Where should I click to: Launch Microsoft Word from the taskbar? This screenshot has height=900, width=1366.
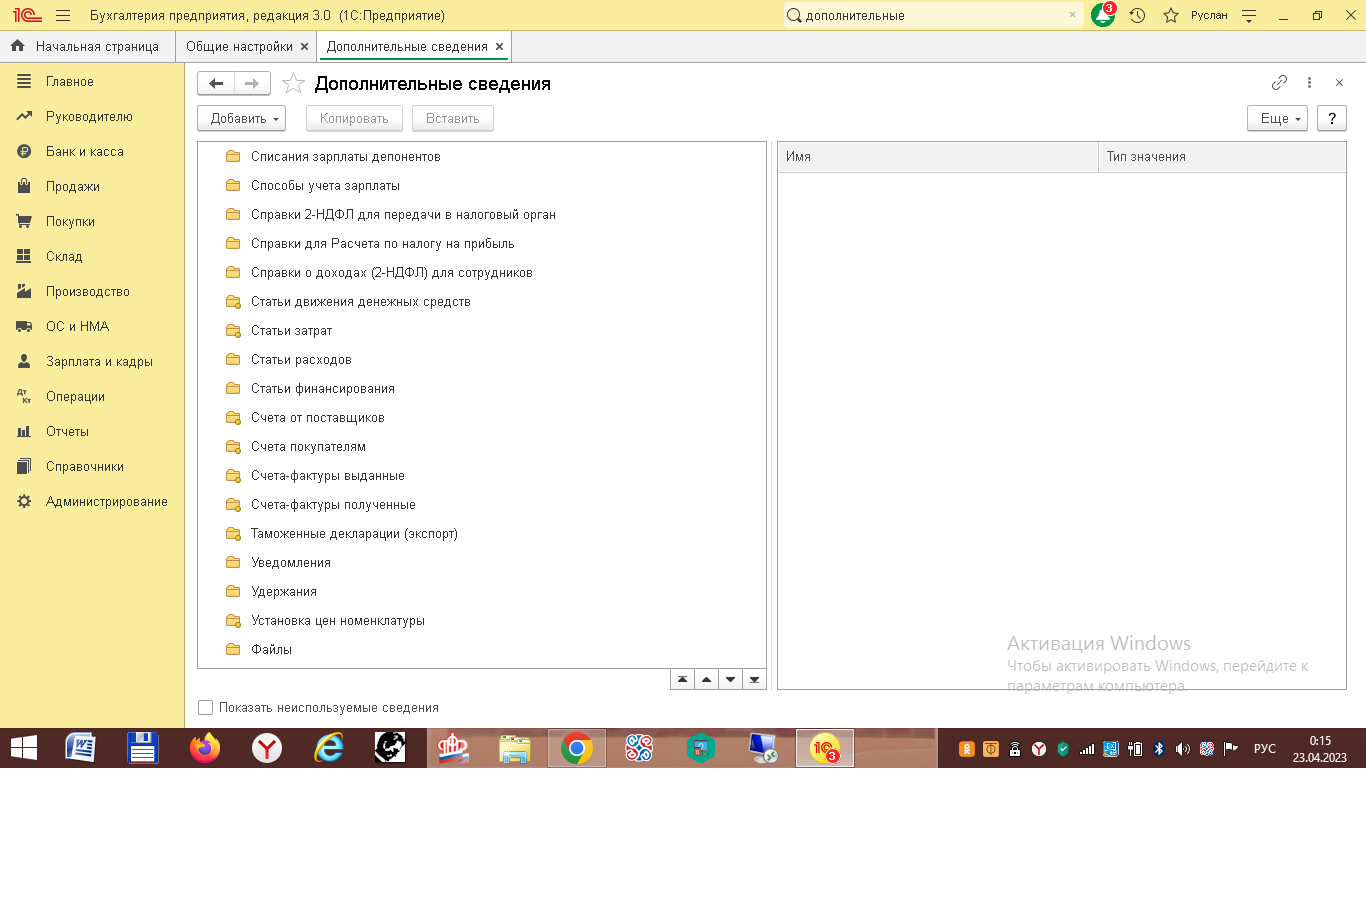(80, 748)
